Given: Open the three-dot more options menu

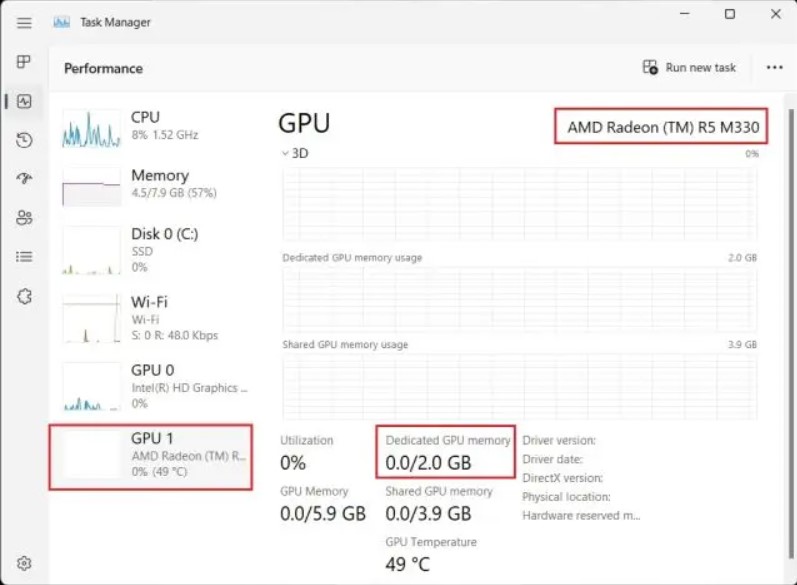Looking at the screenshot, I should pyautogui.click(x=774, y=68).
